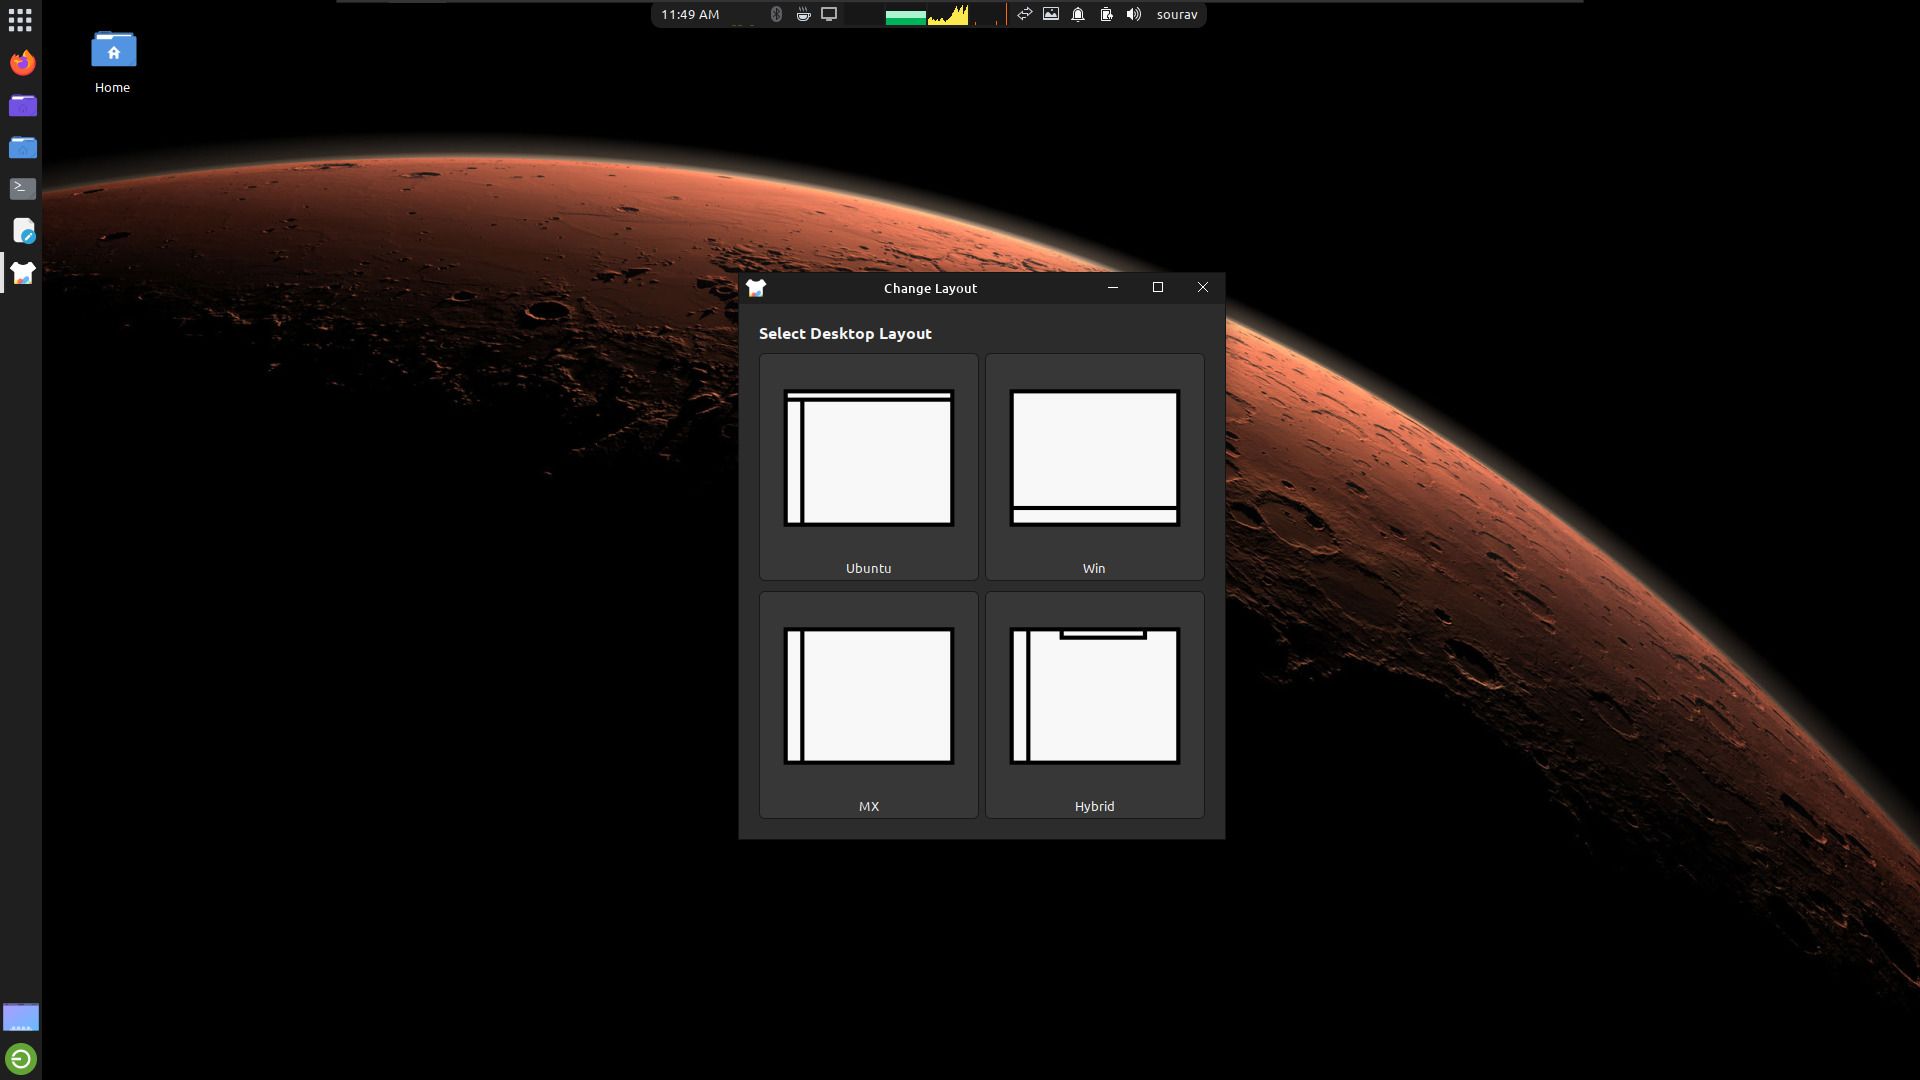Choose the Hybrid layout option
Screen dimensions: 1920x1080
[1095, 697]
